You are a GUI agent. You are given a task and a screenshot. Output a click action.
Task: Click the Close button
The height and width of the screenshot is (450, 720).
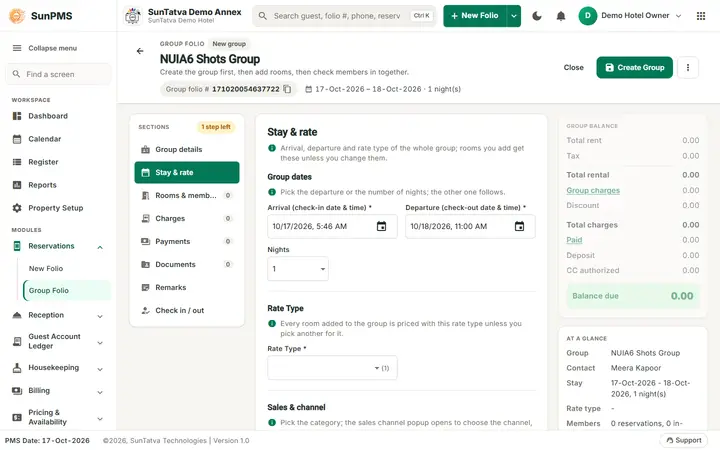[574, 68]
